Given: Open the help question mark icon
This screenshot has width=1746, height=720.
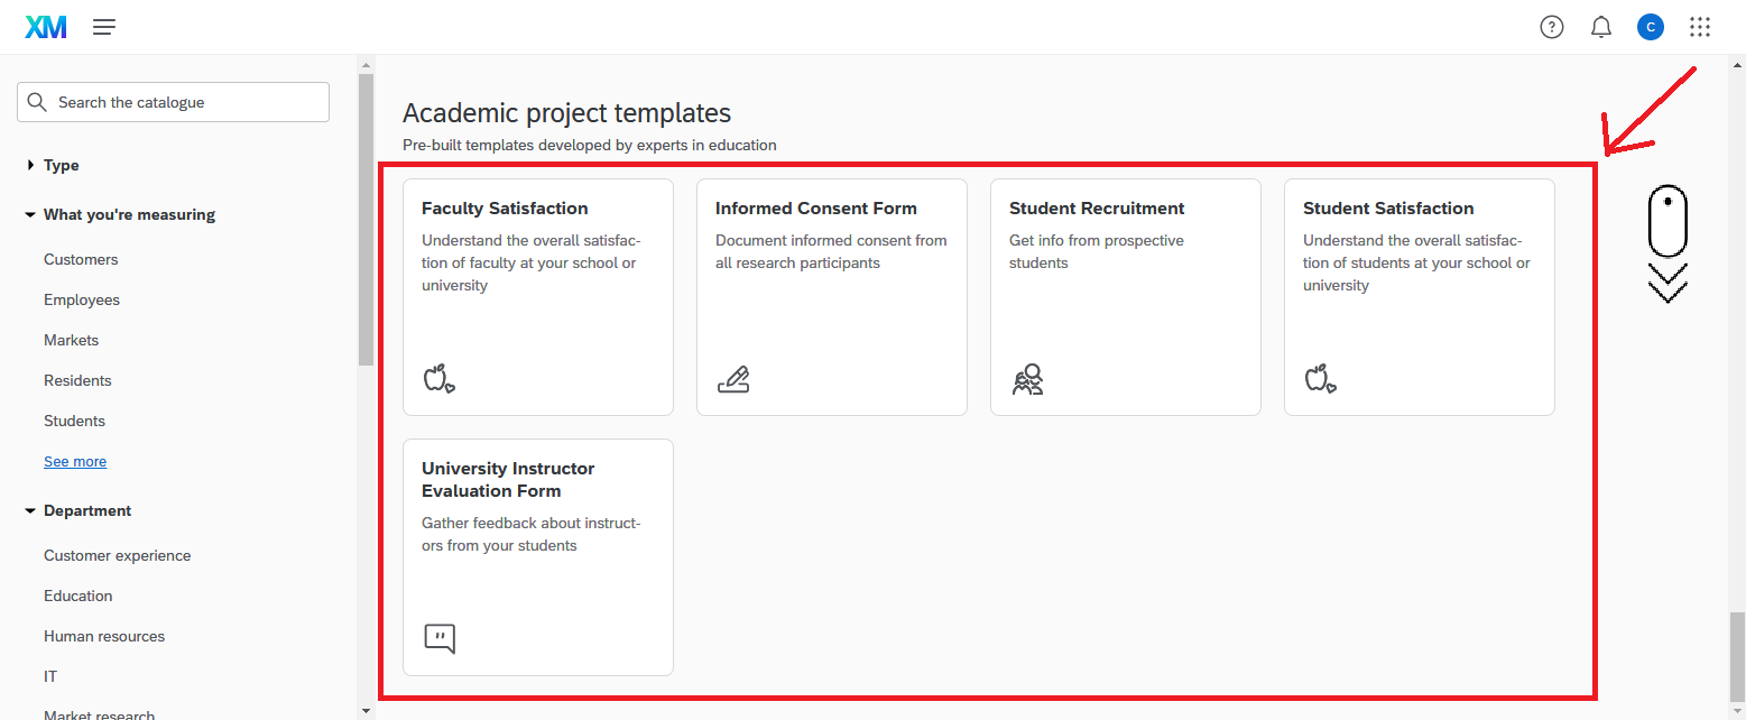Looking at the screenshot, I should (x=1551, y=27).
